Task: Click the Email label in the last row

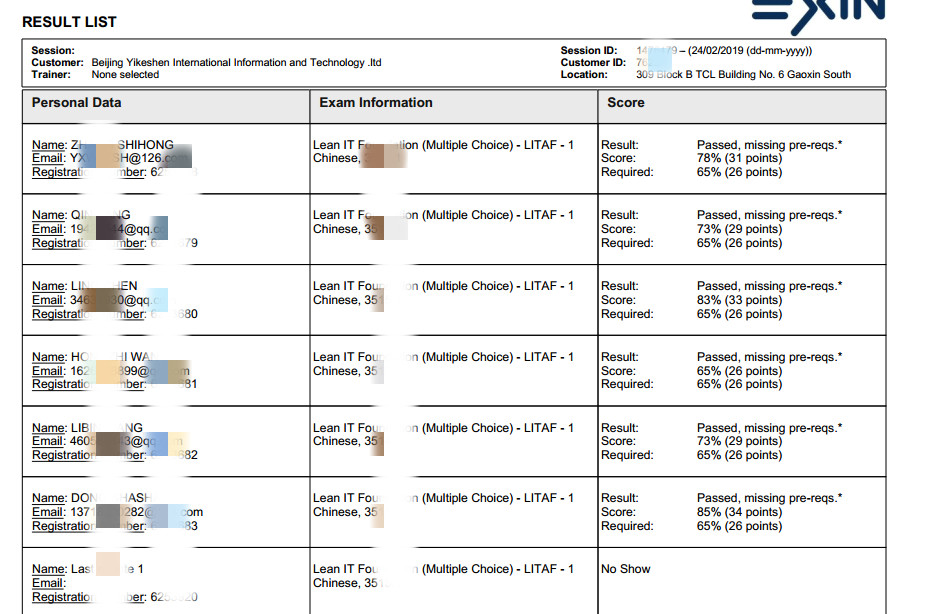Action: click(x=48, y=583)
